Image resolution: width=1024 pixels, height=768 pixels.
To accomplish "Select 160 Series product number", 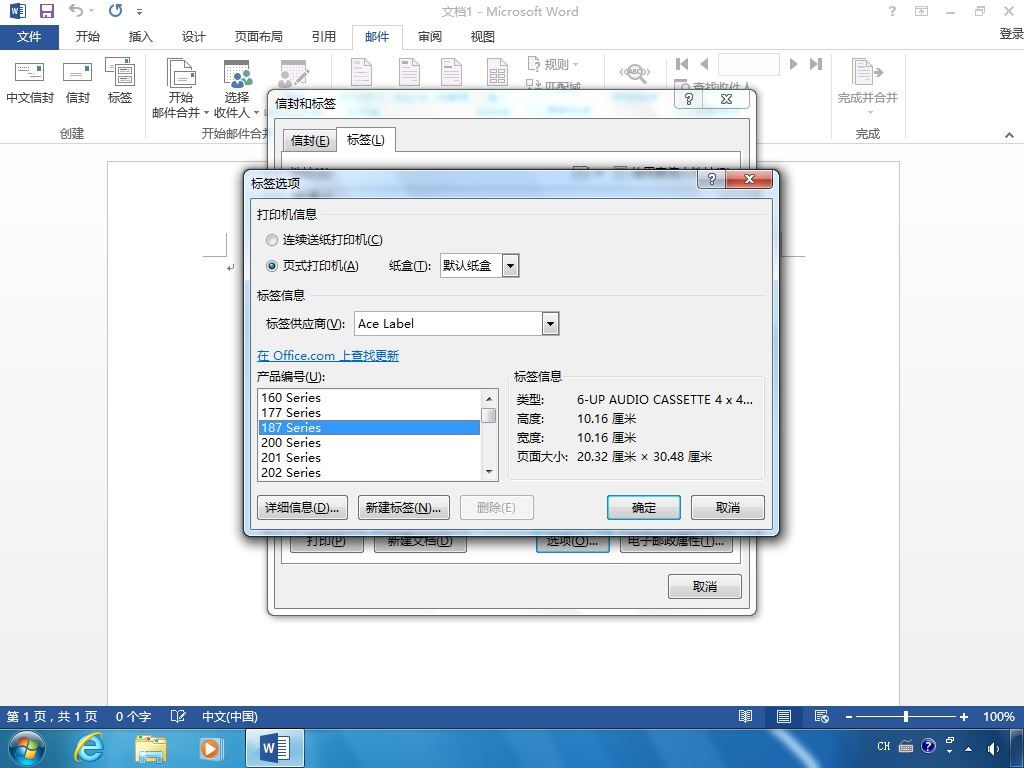I will pyautogui.click(x=369, y=398).
